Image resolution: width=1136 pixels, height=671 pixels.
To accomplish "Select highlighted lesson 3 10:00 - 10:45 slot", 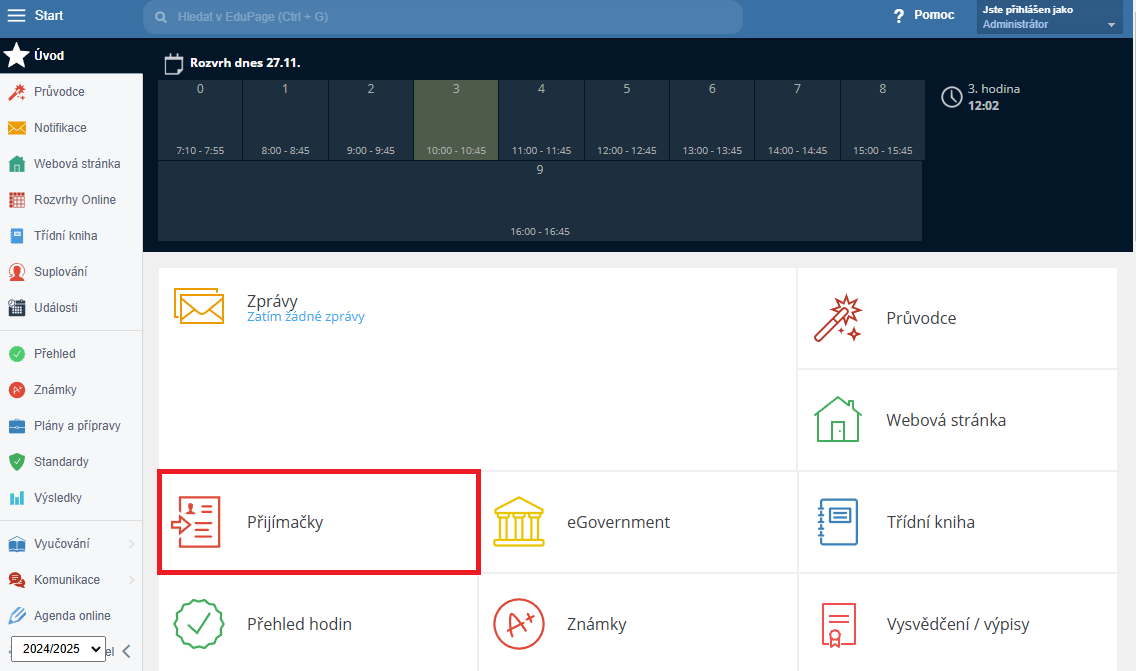I will [456, 120].
